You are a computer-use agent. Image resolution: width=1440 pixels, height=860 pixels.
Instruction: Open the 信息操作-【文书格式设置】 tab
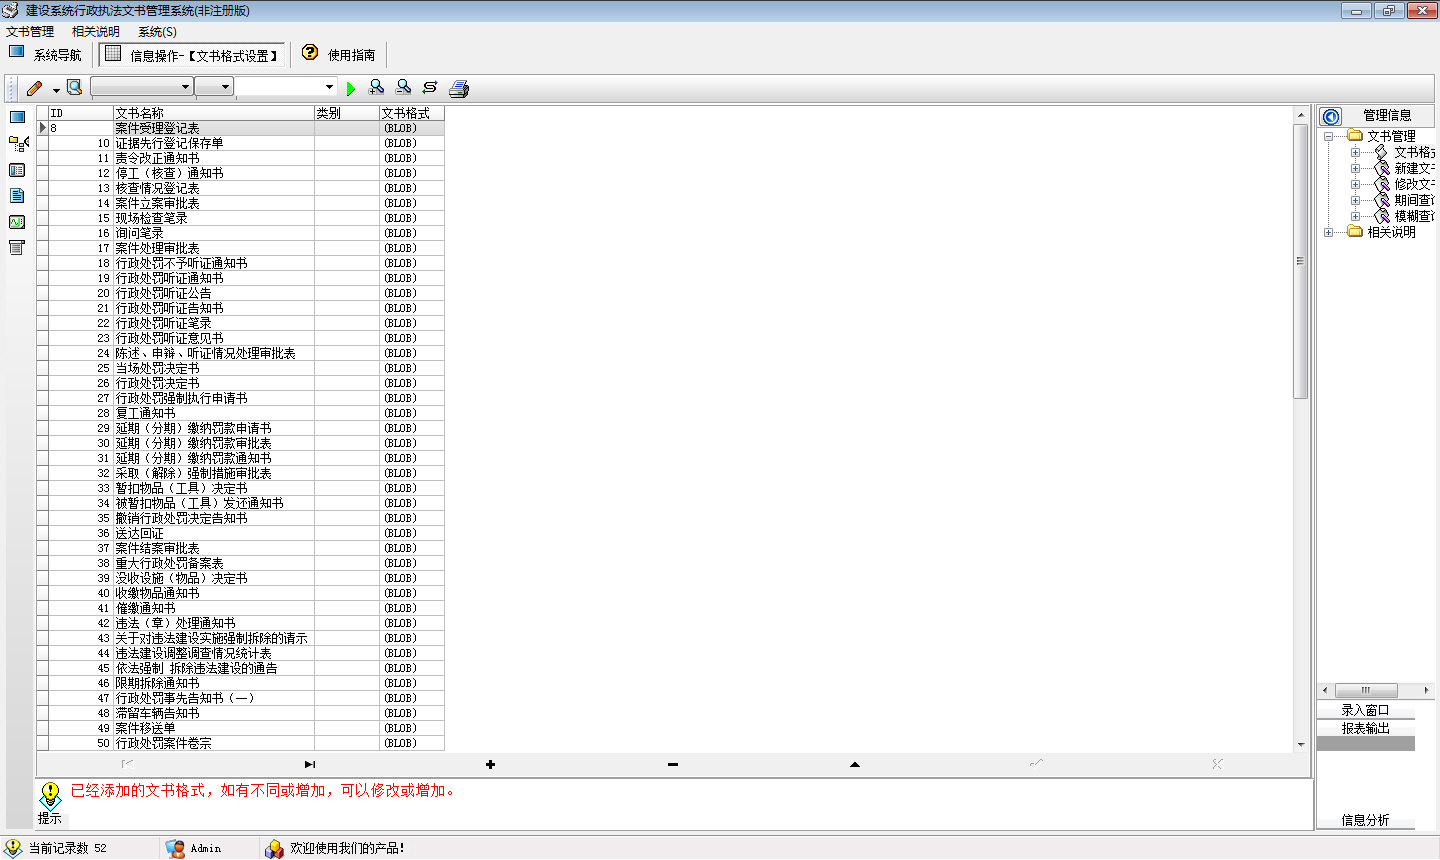pos(192,55)
